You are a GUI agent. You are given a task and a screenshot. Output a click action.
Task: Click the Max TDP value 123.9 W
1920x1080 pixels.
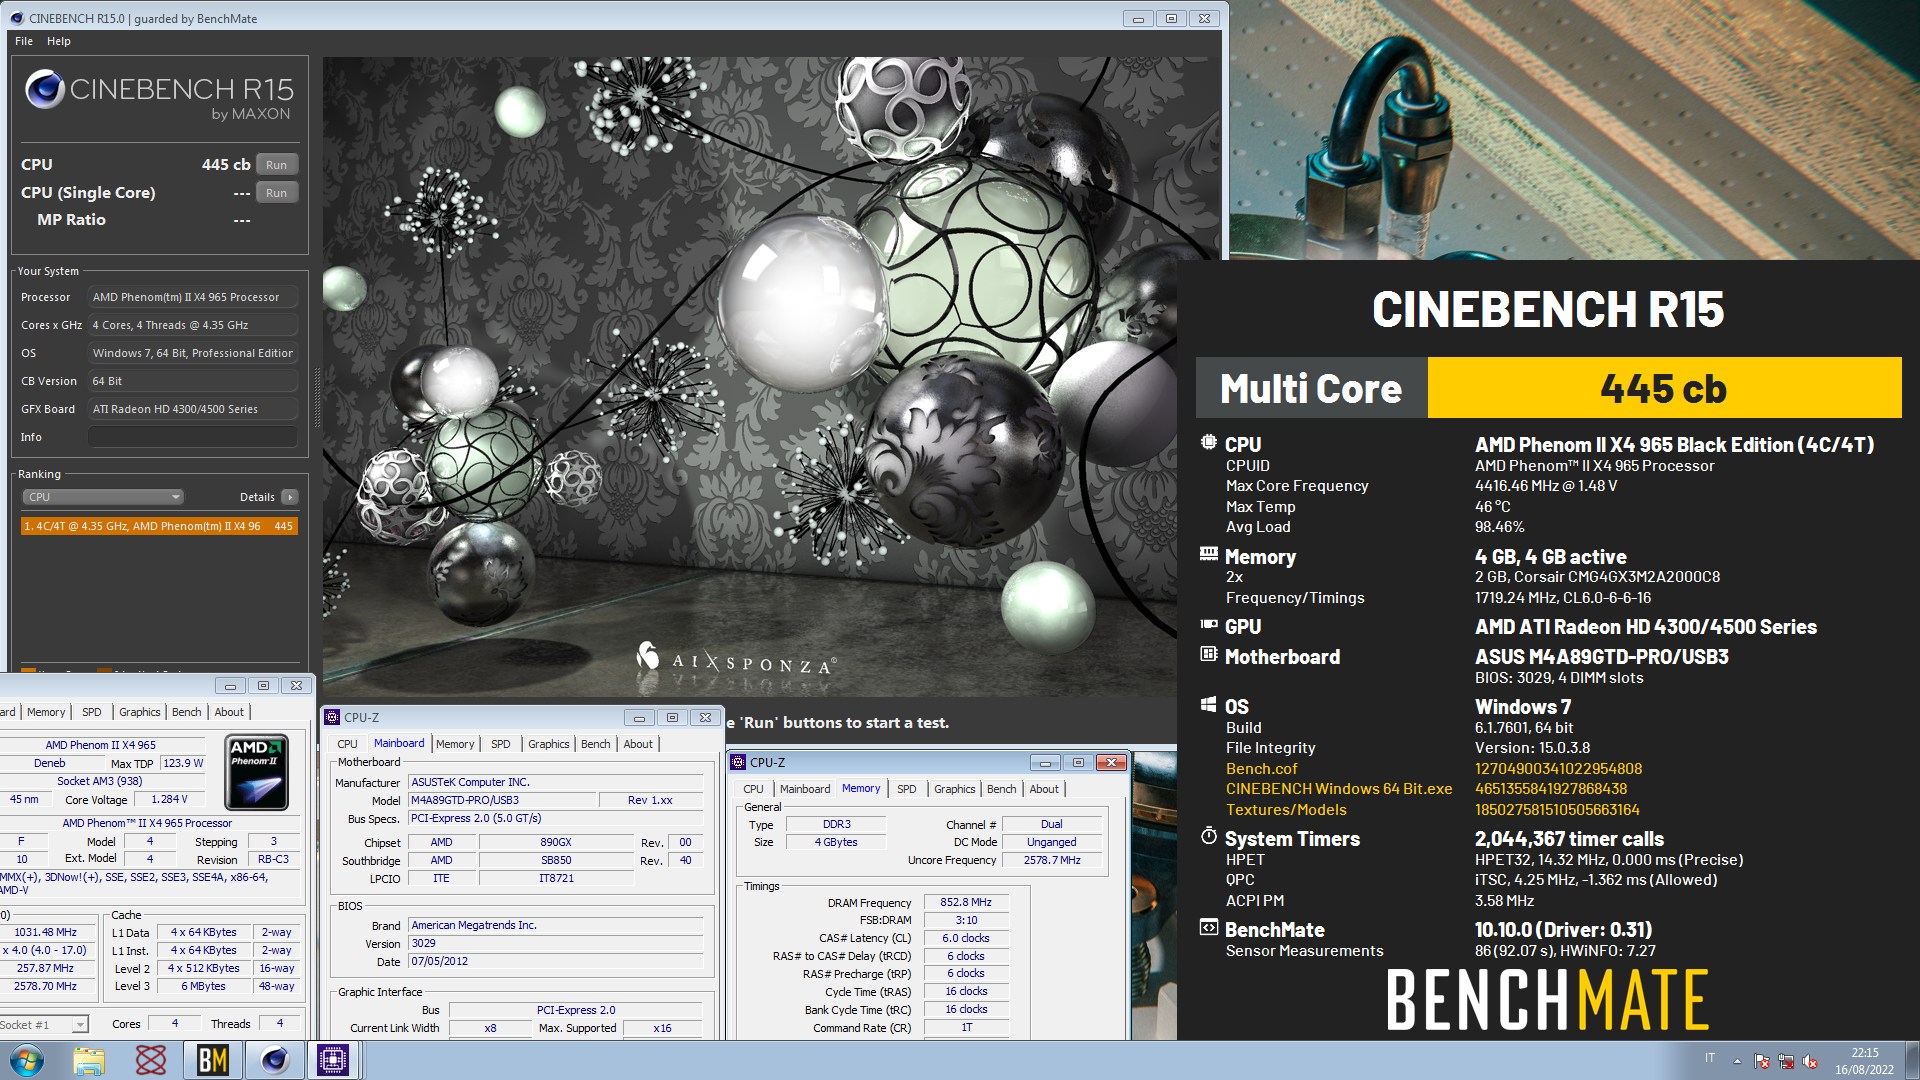click(183, 763)
